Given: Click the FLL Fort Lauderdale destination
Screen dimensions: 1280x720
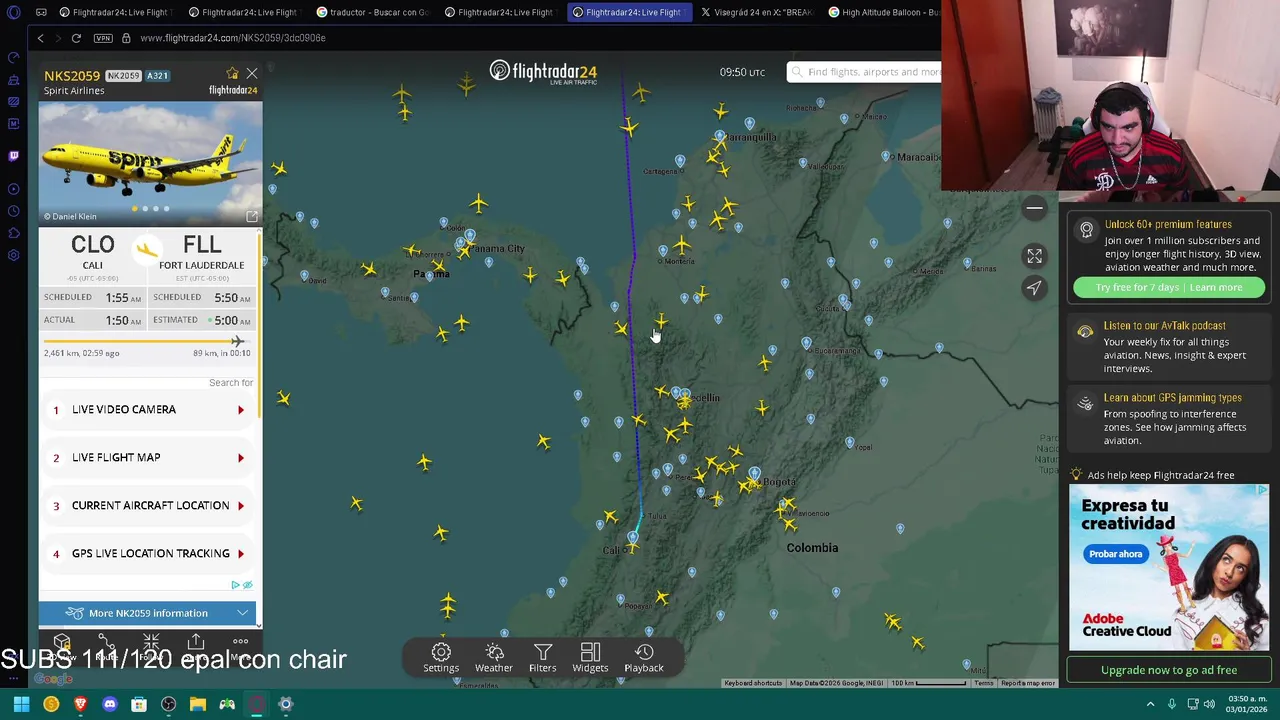Looking at the screenshot, I should [x=201, y=252].
